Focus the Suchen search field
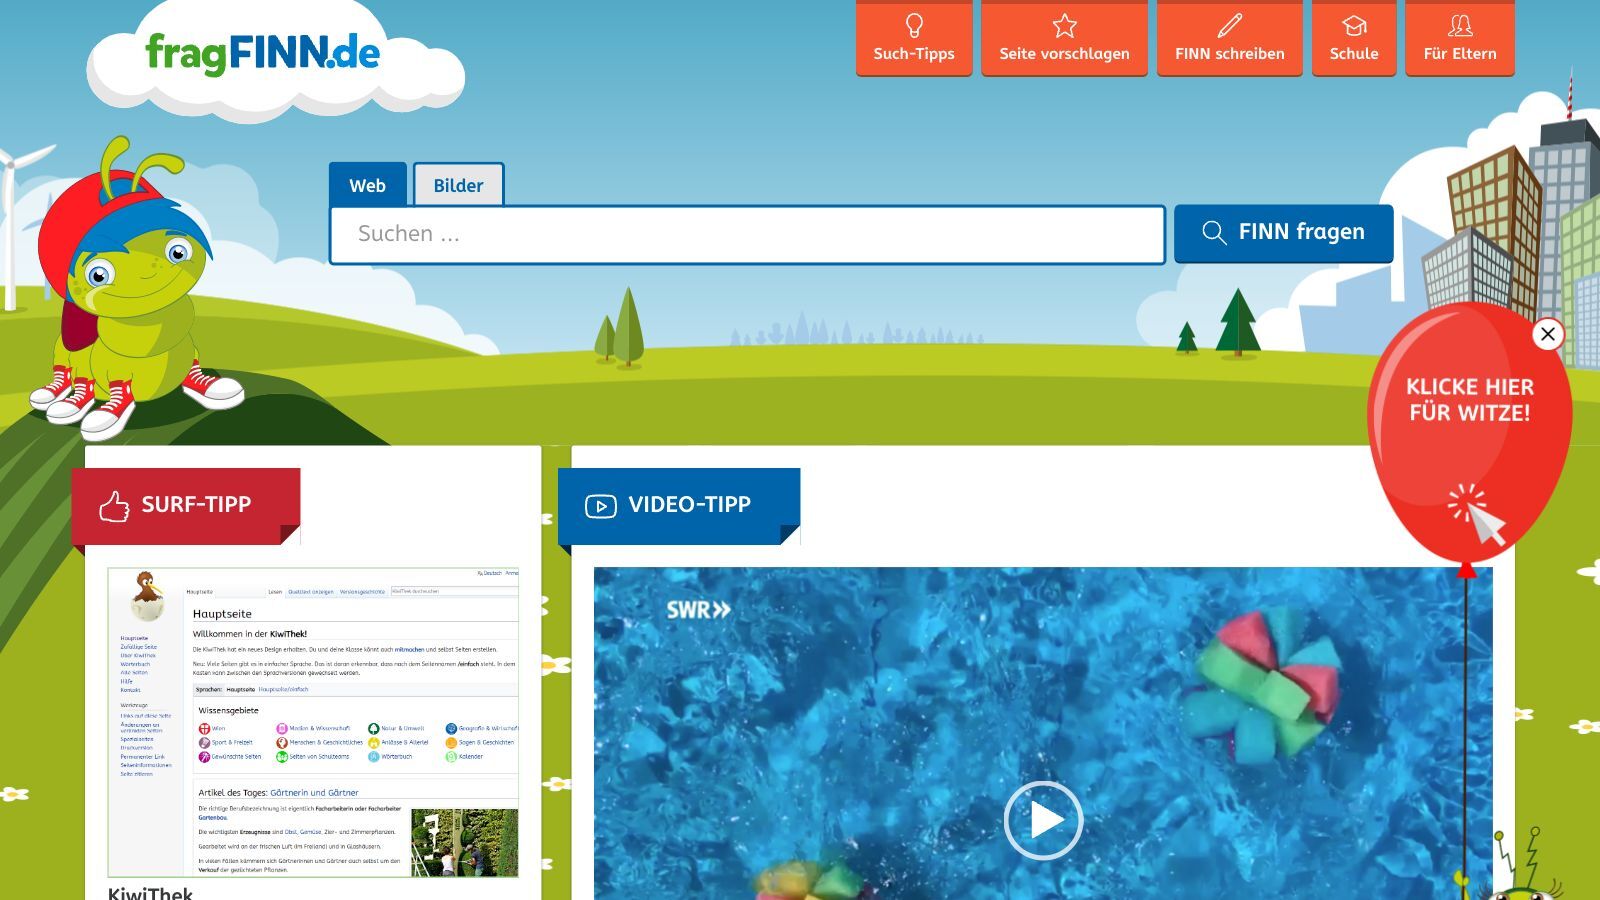The height and width of the screenshot is (900, 1600). coord(747,234)
